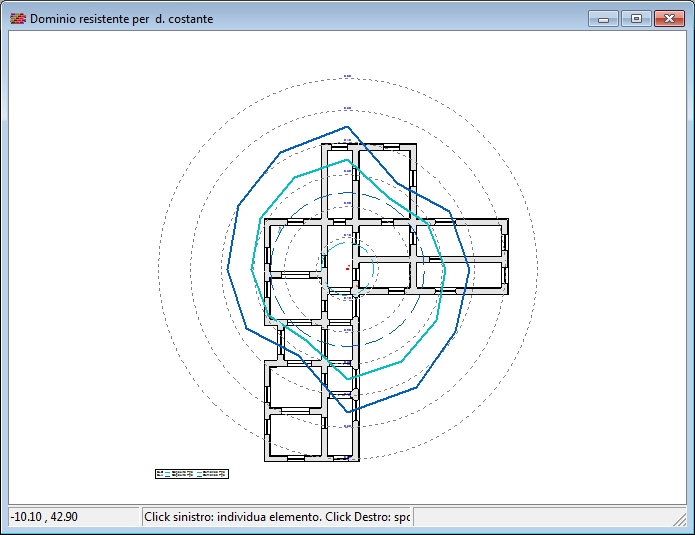
Task: Click the red center marker in the plan
Action: (346, 268)
